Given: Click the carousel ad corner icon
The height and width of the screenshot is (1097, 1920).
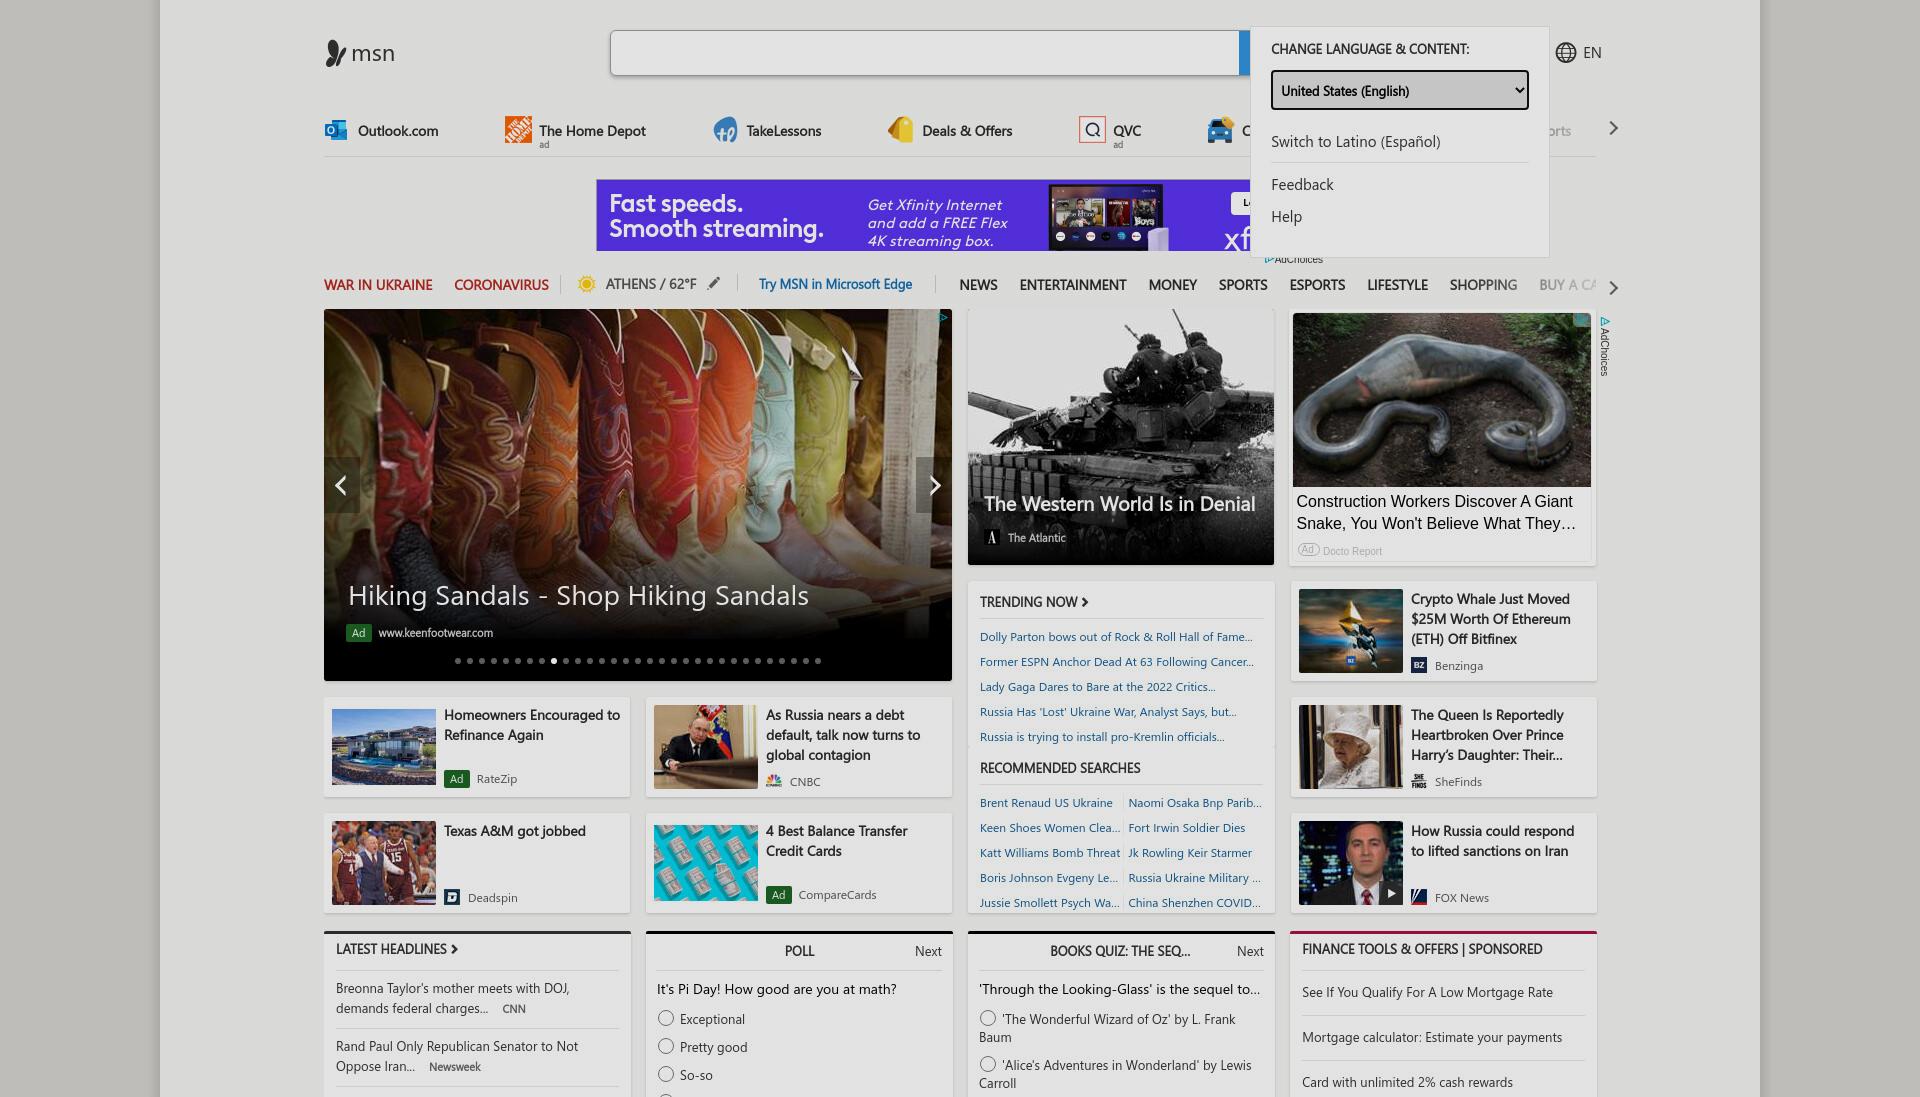Looking at the screenshot, I should tap(943, 317).
